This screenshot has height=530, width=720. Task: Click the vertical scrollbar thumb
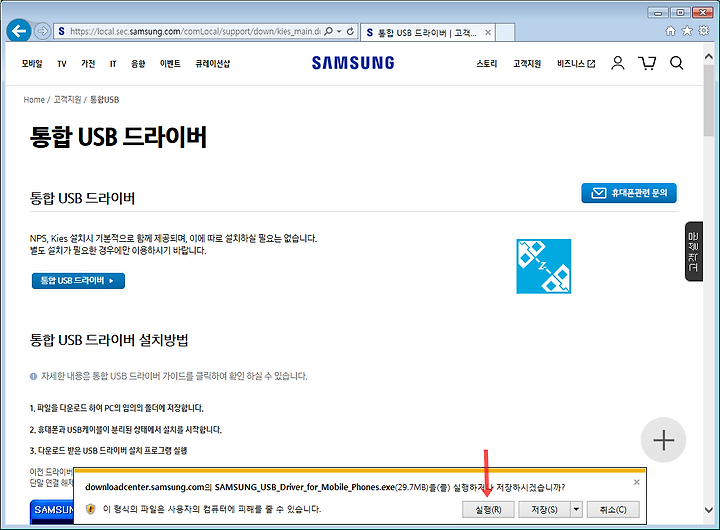coord(709,102)
